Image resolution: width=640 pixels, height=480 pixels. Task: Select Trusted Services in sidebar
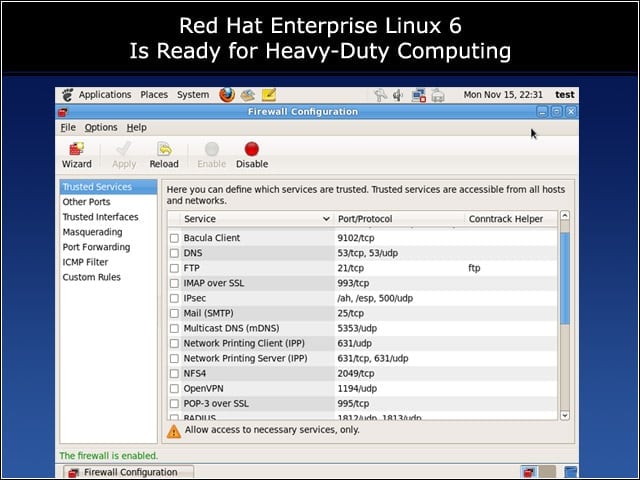tap(108, 187)
